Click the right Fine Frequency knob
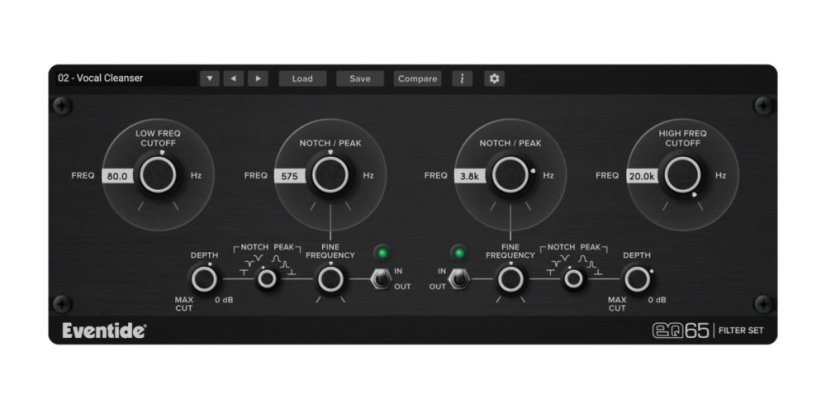The image size is (826, 409). [x=510, y=279]
